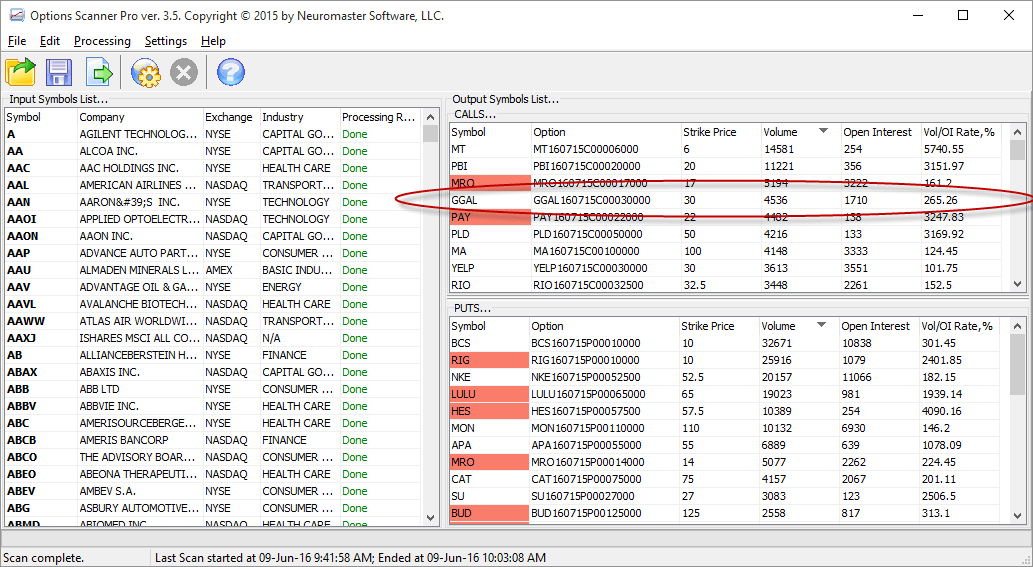The image size is (1033, 567).
Task: Click down arrow of input symbols scrollbar
Action: [431, 518]
